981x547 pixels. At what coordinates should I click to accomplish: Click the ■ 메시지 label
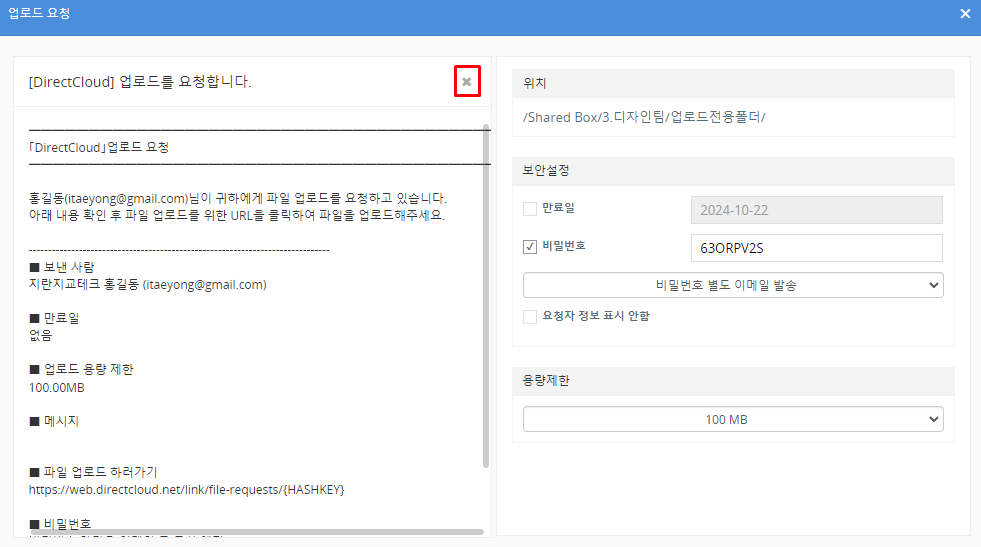point(54,421)
